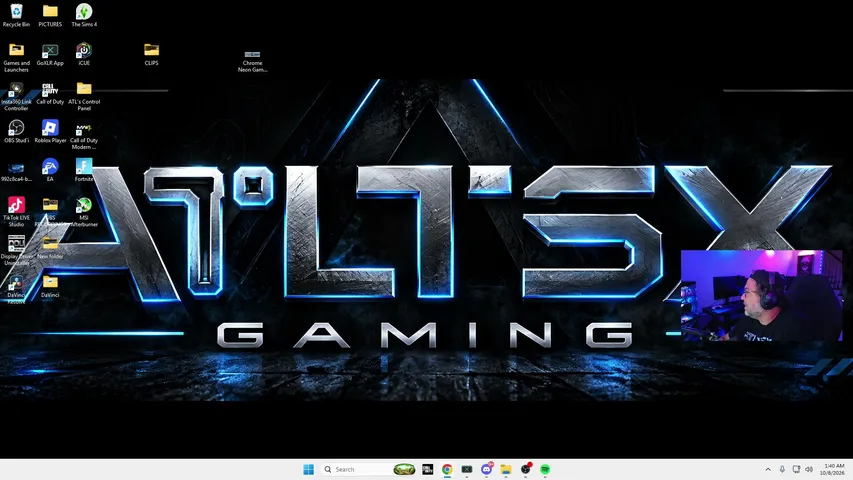Click the microphone tray icon
This screenshot has width=853, height=480.
pyautogui.click(x=782, y=469)
